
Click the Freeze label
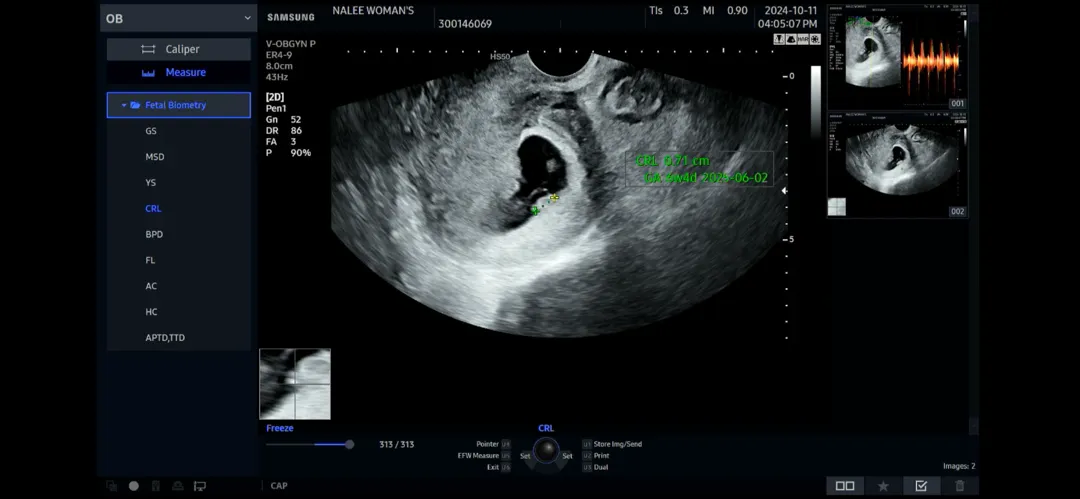point(280,428)
